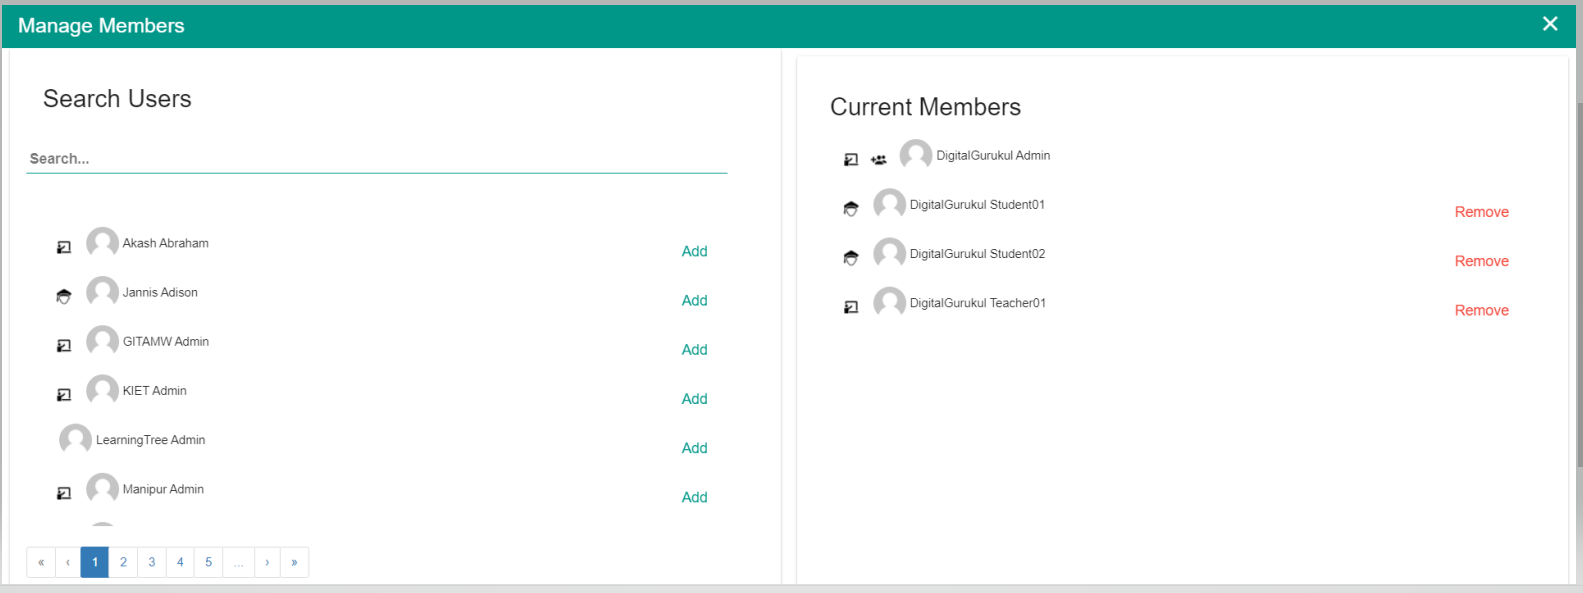Add Jannis Adison to the members
The width and height of the screenshot is (1583, 593).
click(694, 300)
